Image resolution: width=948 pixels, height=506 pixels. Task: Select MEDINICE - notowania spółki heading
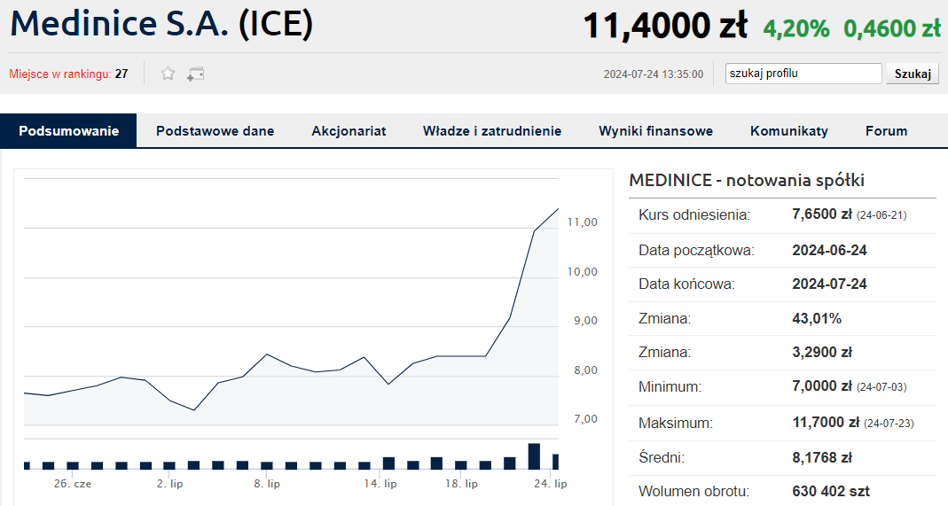pos(747,180)
